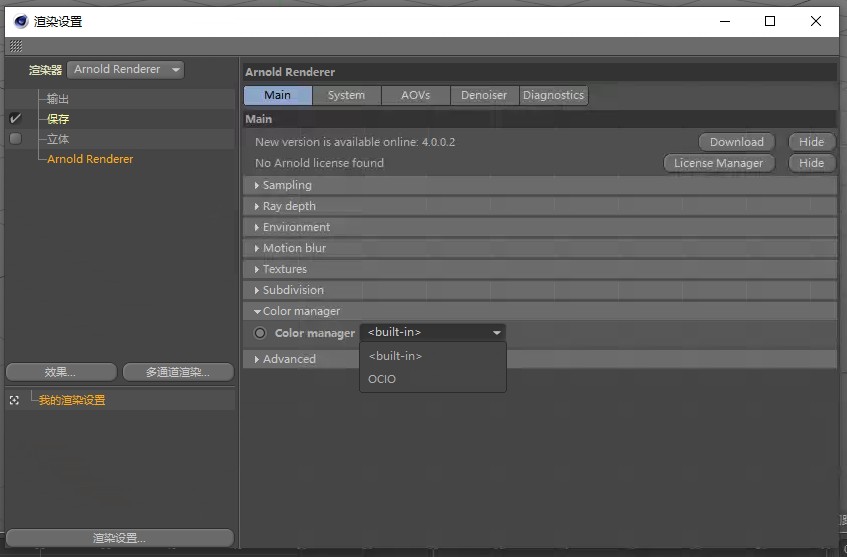Select 立体 in the settings tree
The image size is (847, 557).
pyautogui.click(x=58, y=139)
